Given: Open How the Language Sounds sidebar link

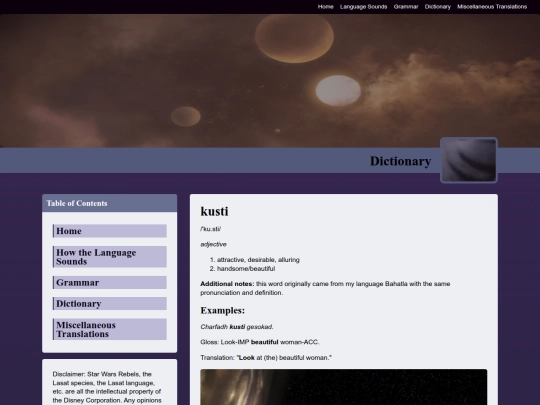Looking at the screenshot, I should [x=110, y=257].
